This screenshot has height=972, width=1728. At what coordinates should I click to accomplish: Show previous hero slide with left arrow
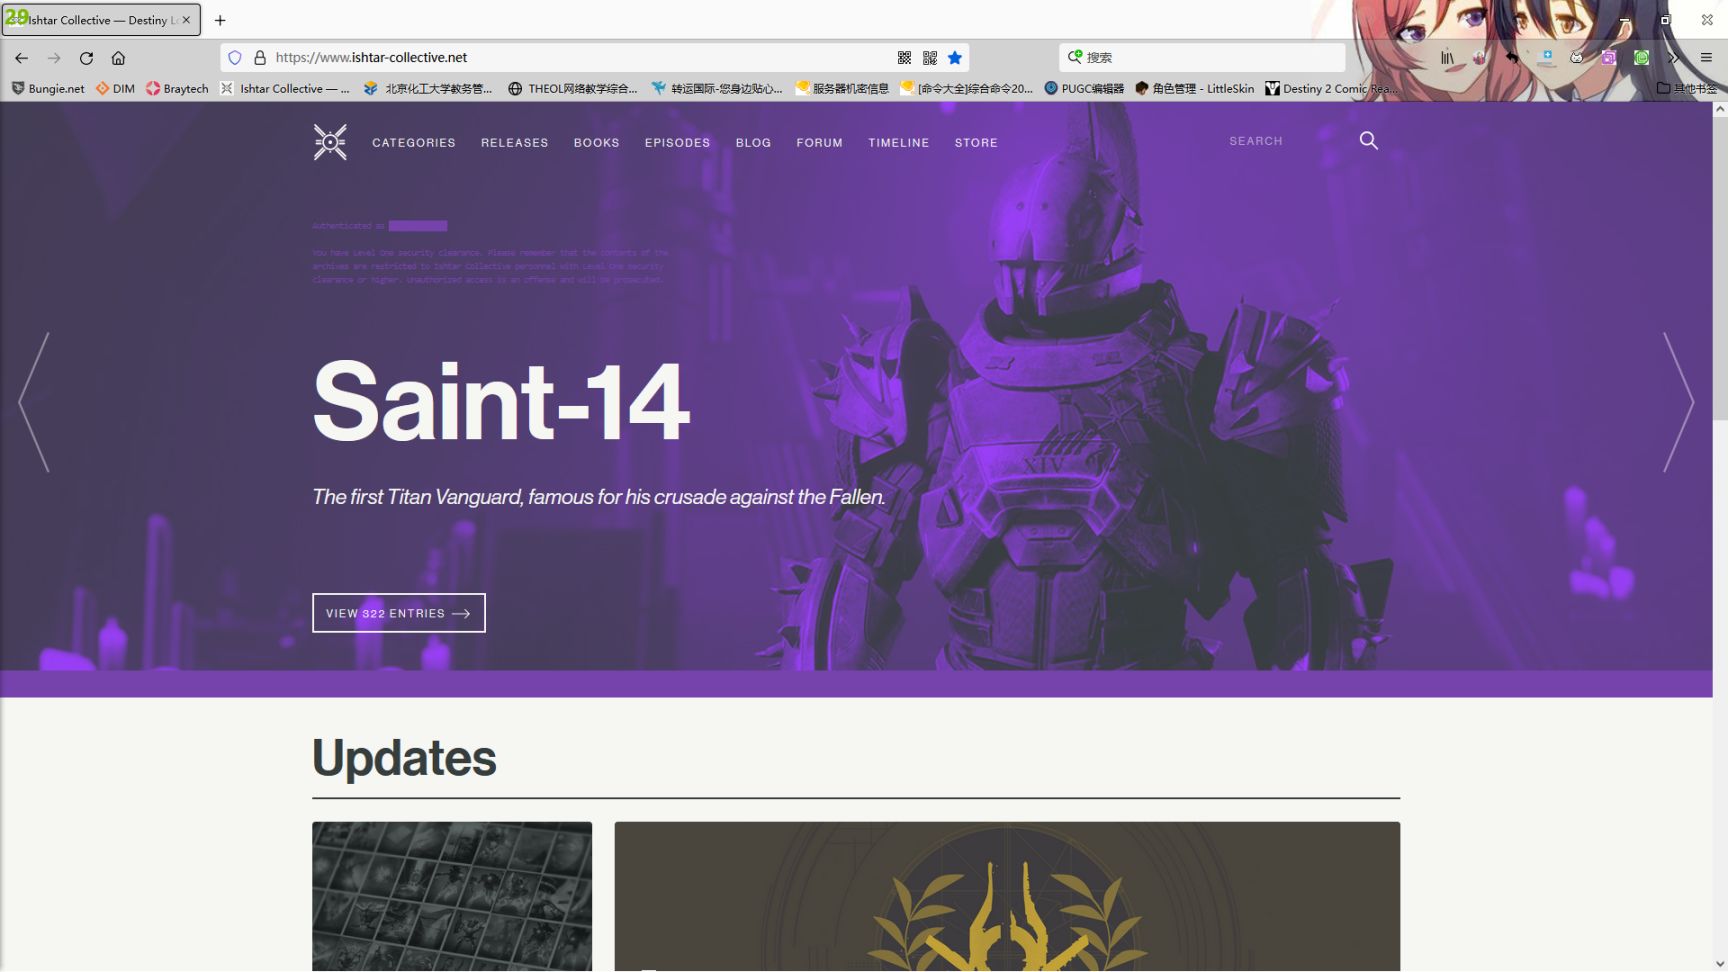[34, 402]
